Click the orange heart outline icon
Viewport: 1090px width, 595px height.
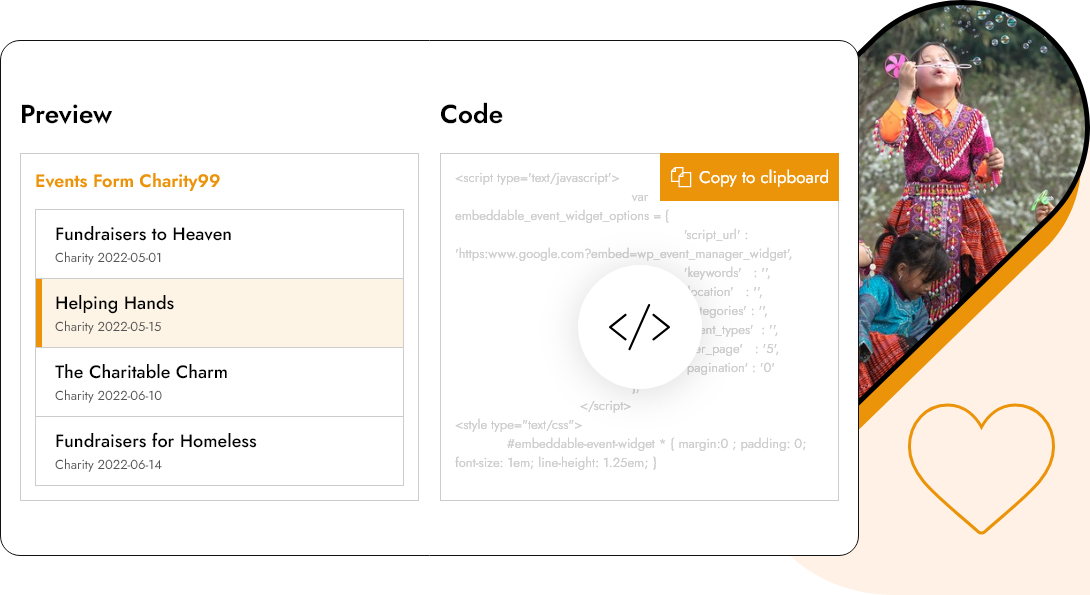980,467
